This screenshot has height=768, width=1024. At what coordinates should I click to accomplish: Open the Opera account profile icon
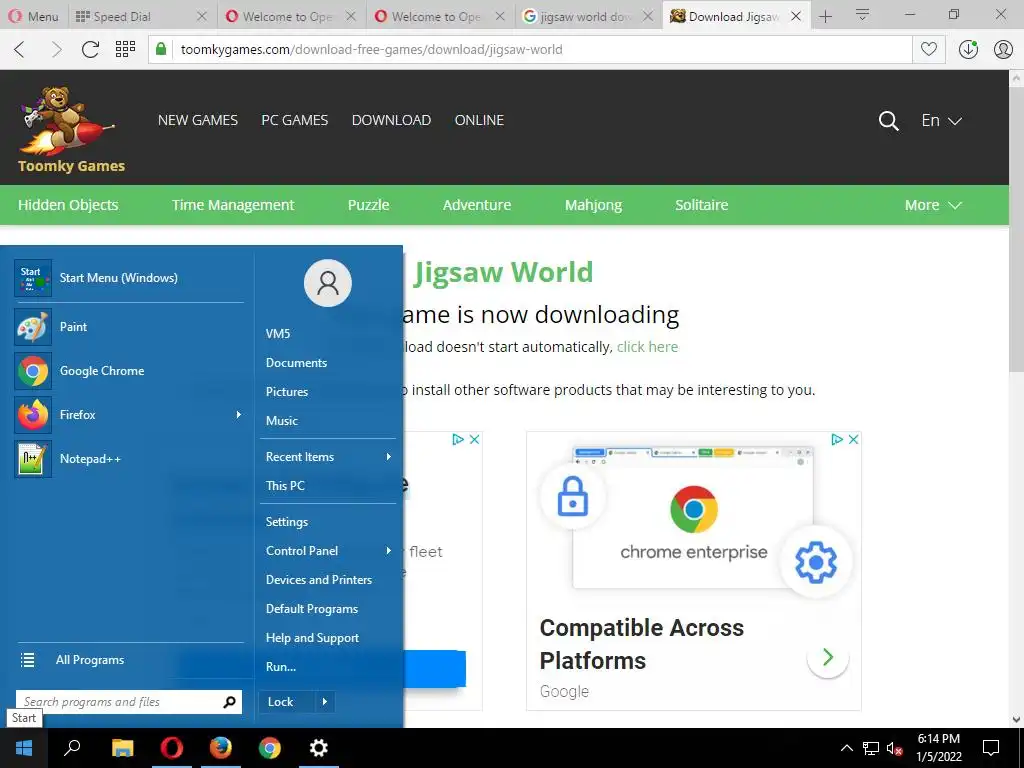[1002, 49]
